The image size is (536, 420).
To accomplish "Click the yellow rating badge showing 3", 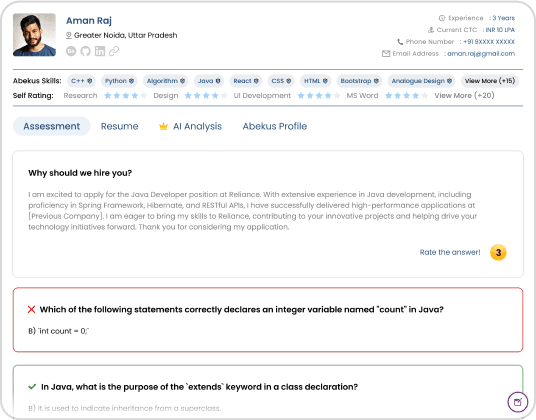I will (498, 253).
